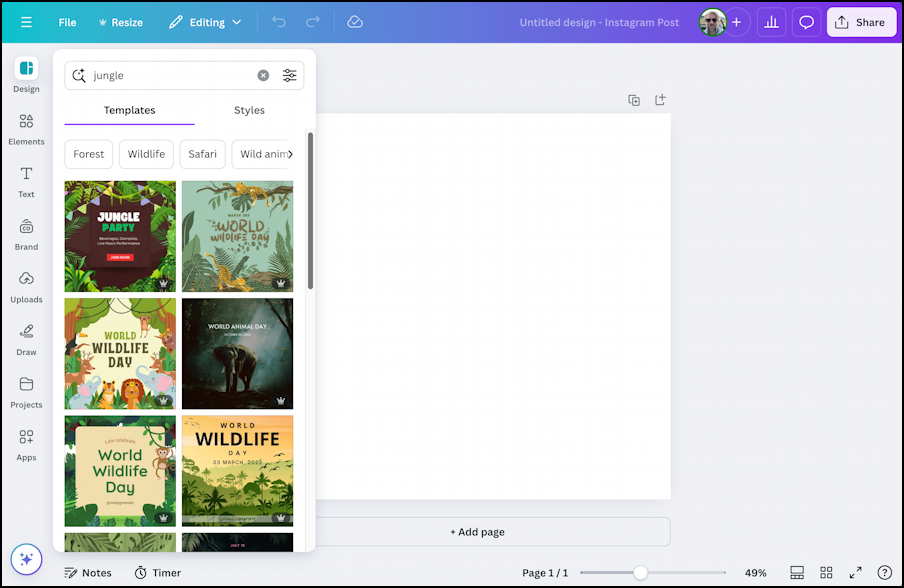Open the Editing mode dropdown

click(x=205, y=22)
